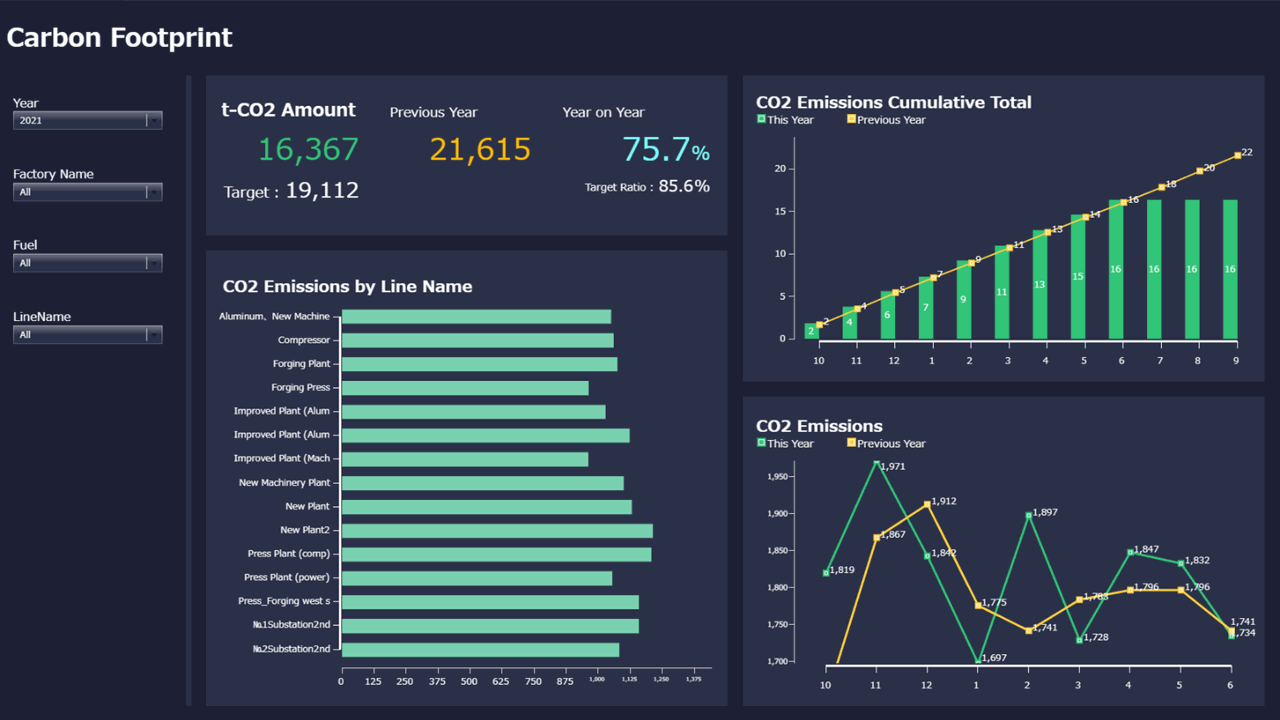This screenshot has height=720, width=1280.
Task: Click the Press_Forging west s bar
Action: click(490, 602)
